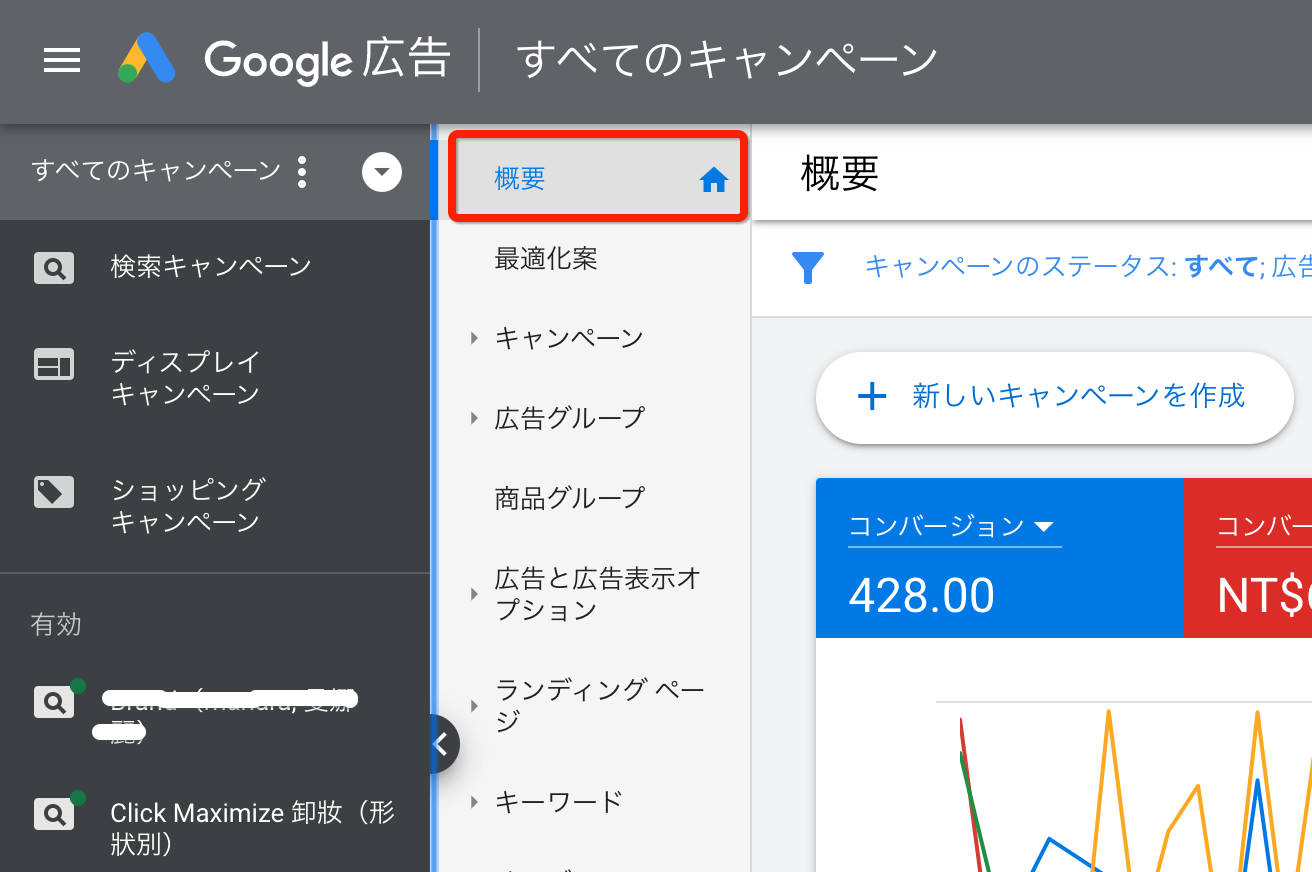Click the search icon of the redacted campaign
This screenshot has width=1312, height=872.
[54, 701]
